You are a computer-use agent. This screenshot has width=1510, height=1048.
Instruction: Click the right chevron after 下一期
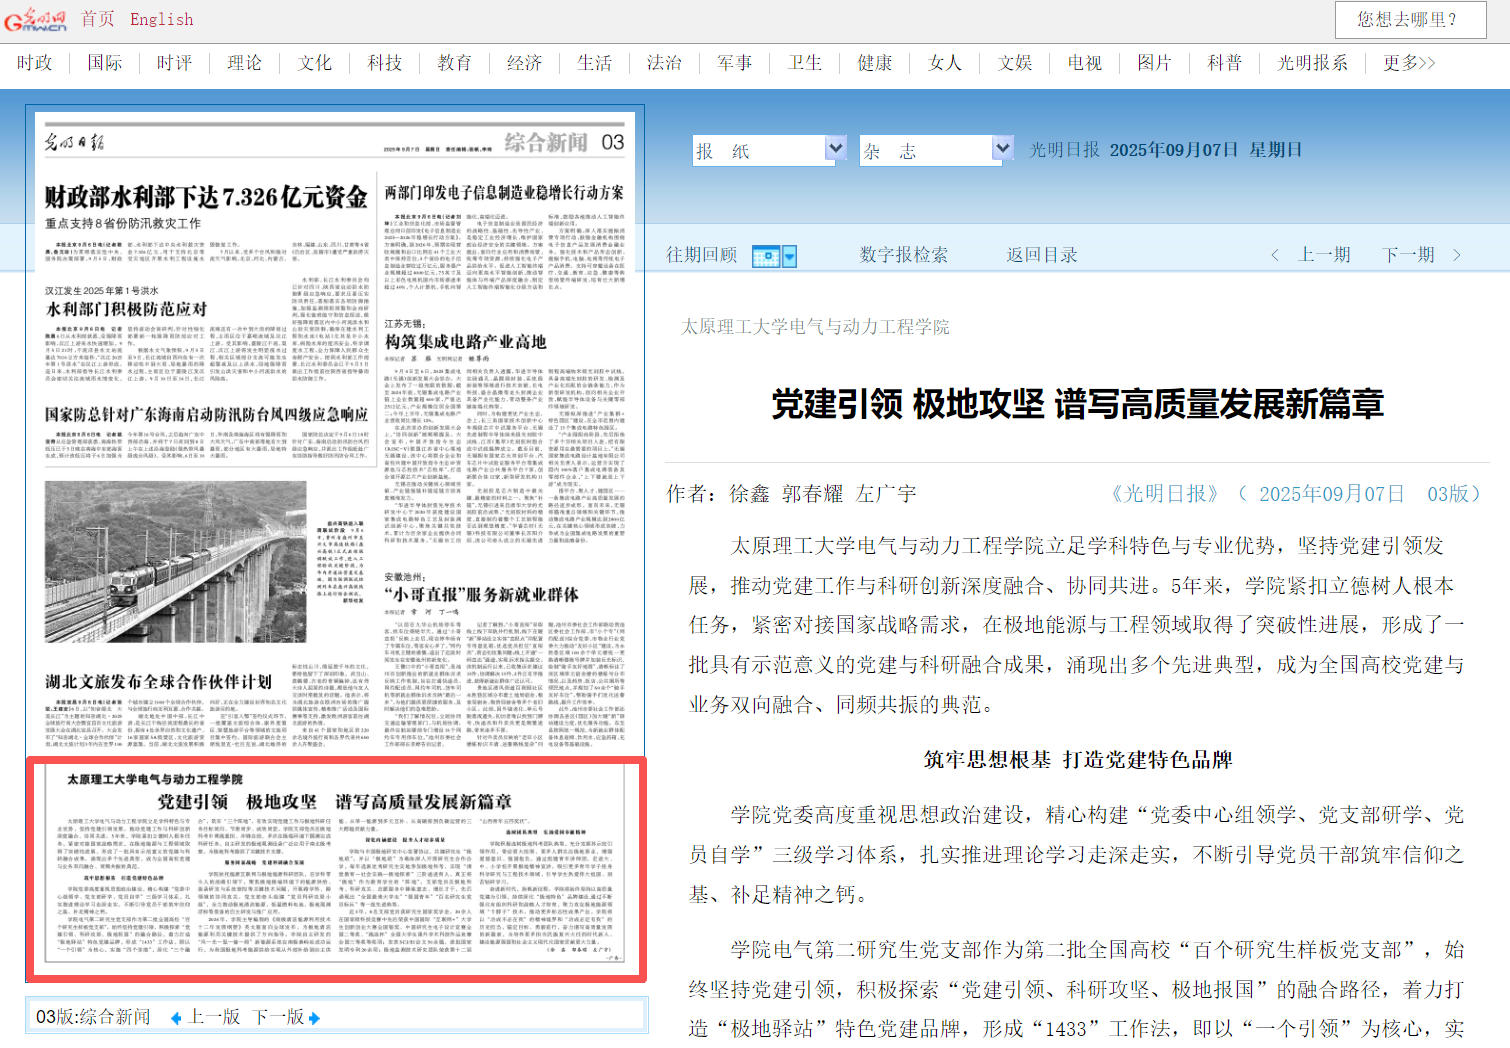(1456, 256)
